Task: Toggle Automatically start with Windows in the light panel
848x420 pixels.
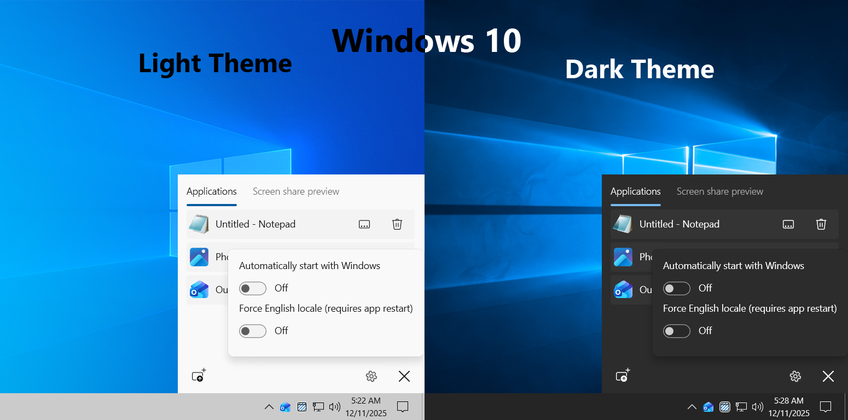Action: coord(253,288)
